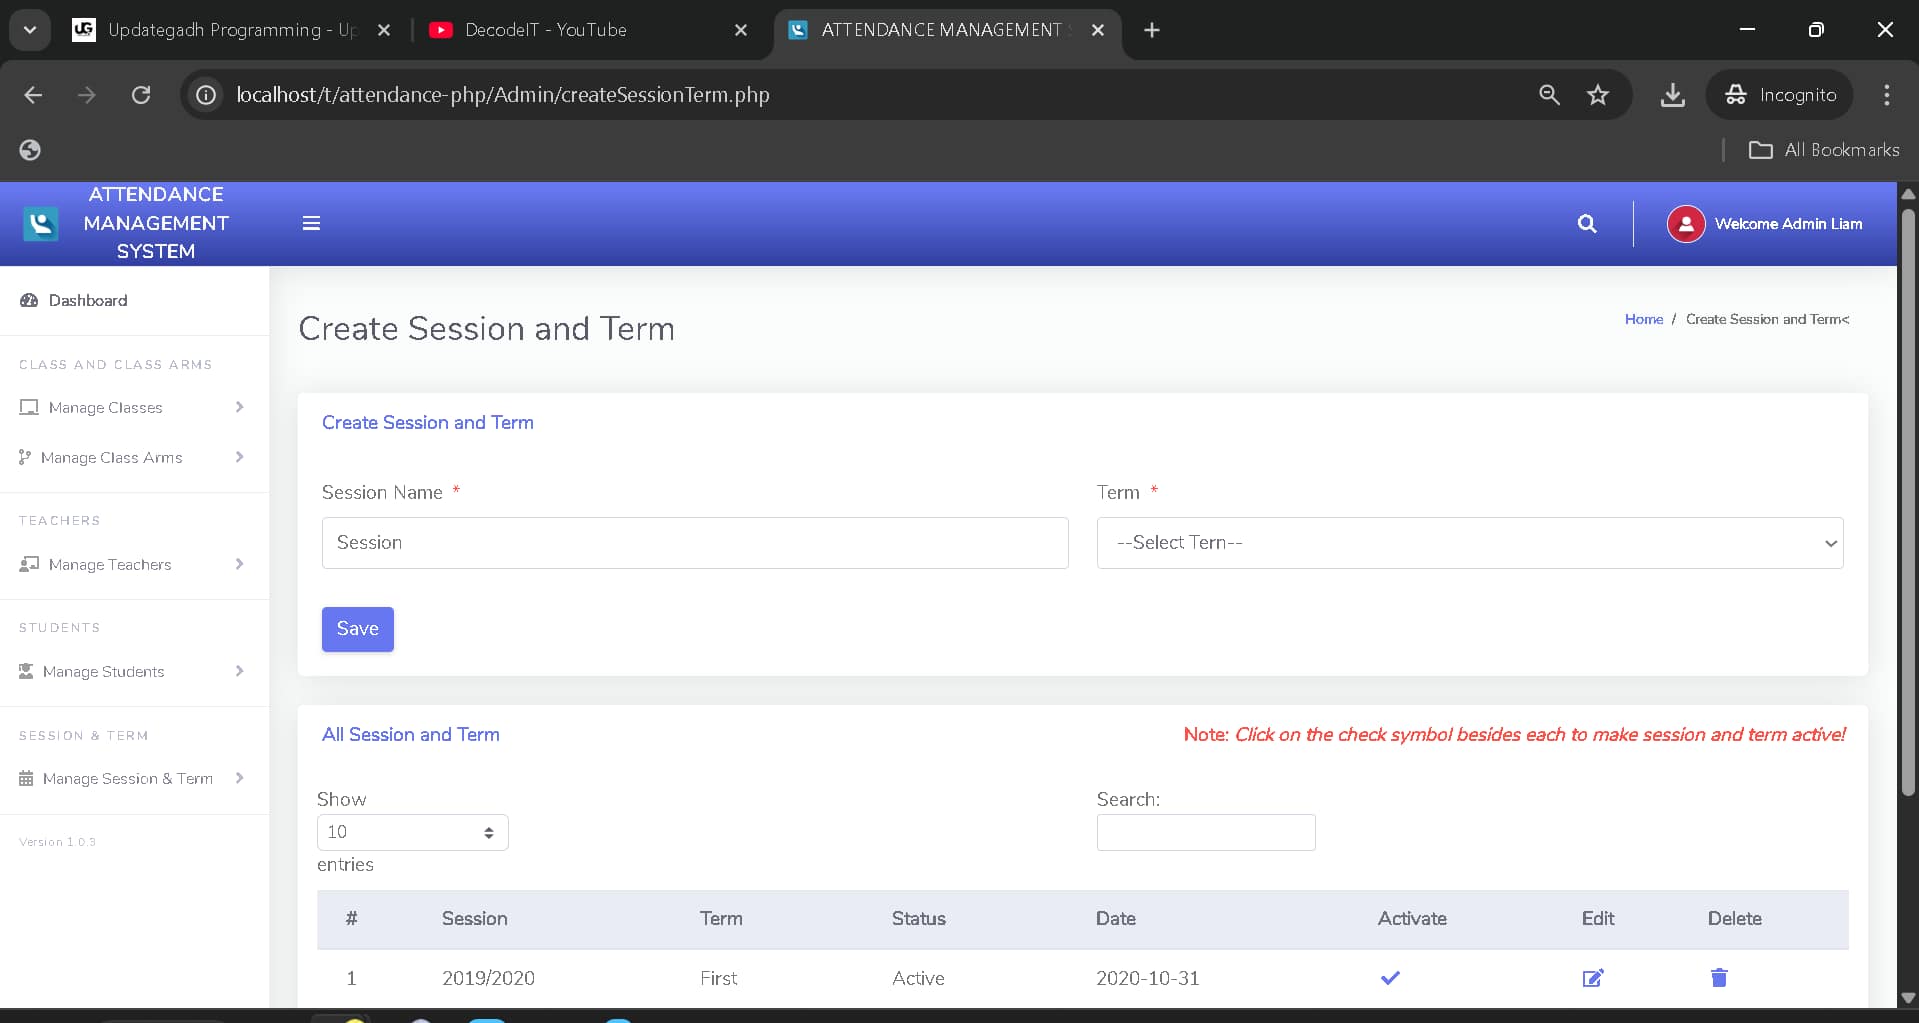Click the Manage Students icon
The height and width of the screenshot is (1023, 1919).
point(27,671)
